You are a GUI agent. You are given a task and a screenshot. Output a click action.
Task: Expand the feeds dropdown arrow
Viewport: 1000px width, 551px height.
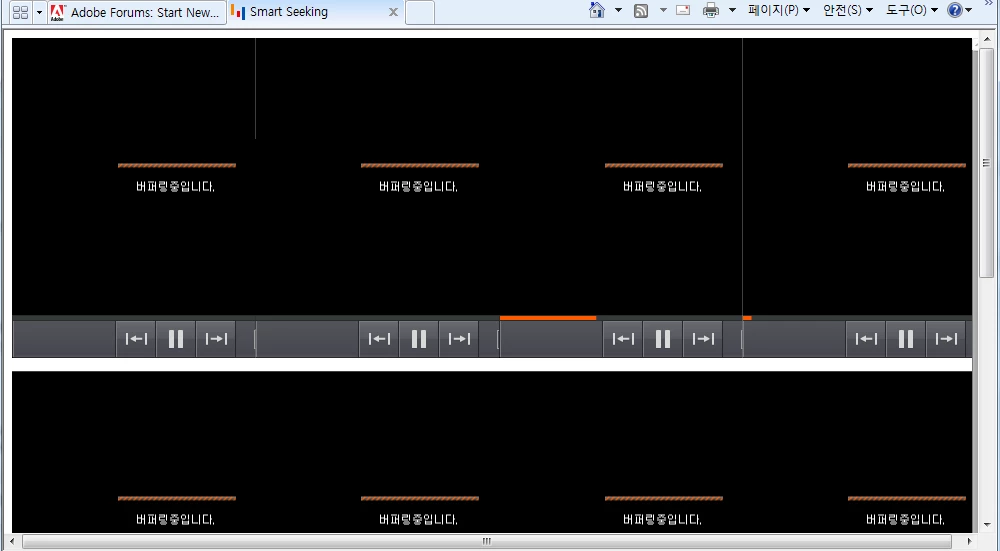(x=663, y=10)
